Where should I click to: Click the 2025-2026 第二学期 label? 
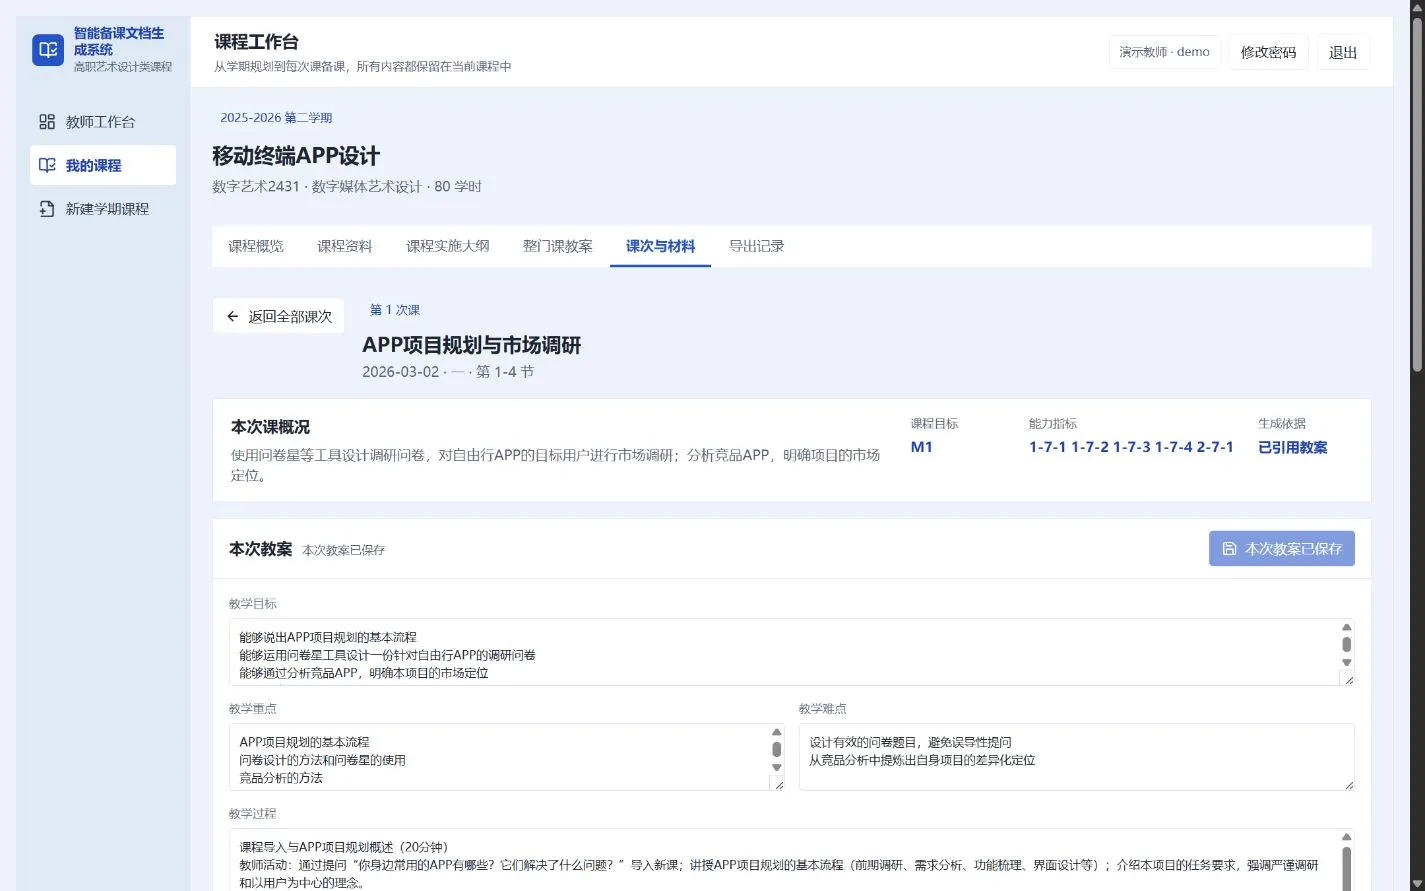pyautogui.click(x=276, y=118)
